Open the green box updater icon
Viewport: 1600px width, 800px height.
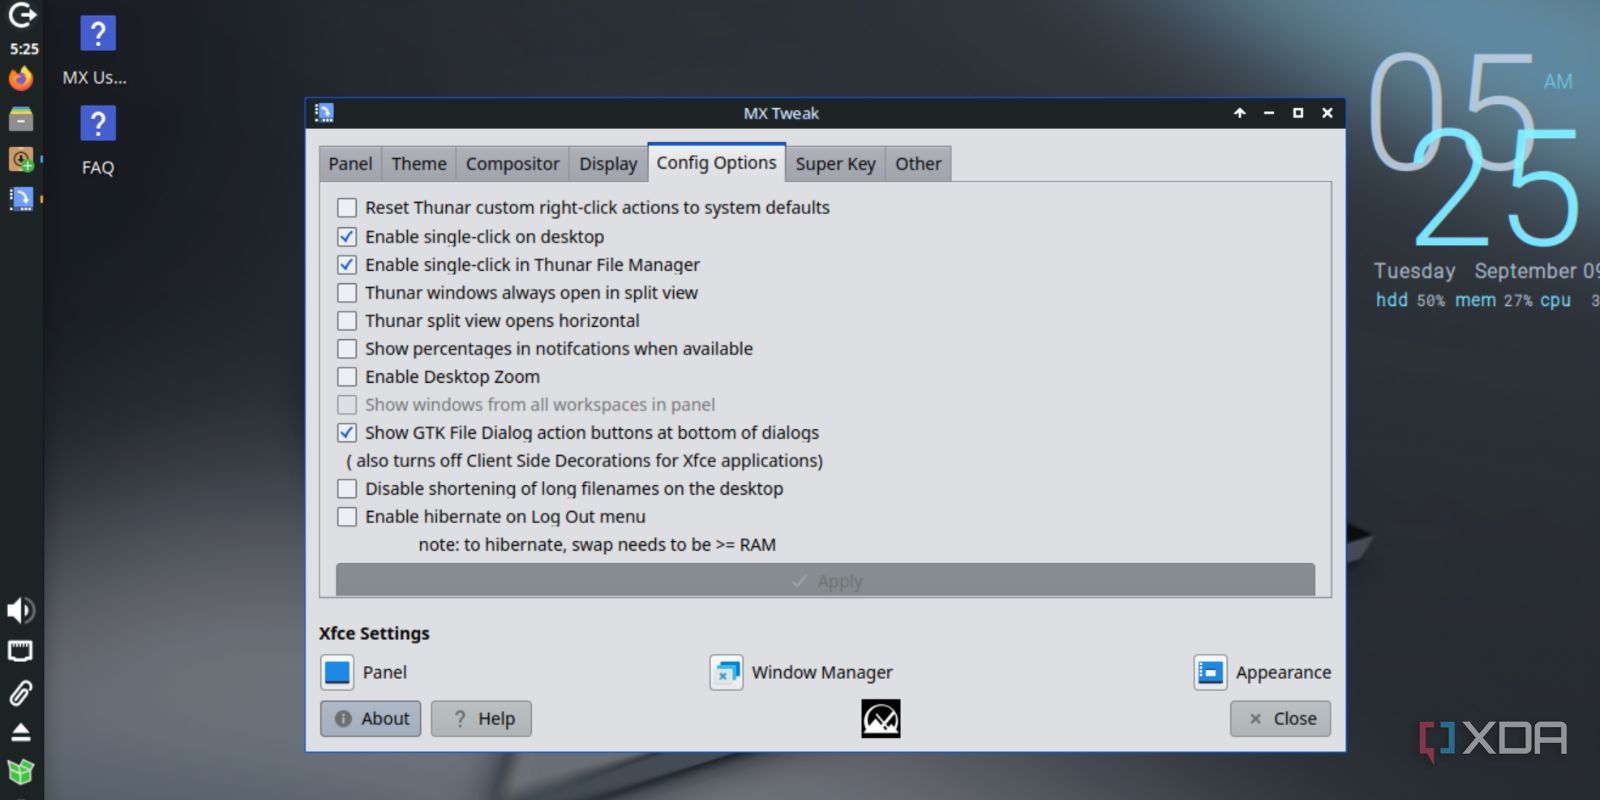[x=21, y=772]
